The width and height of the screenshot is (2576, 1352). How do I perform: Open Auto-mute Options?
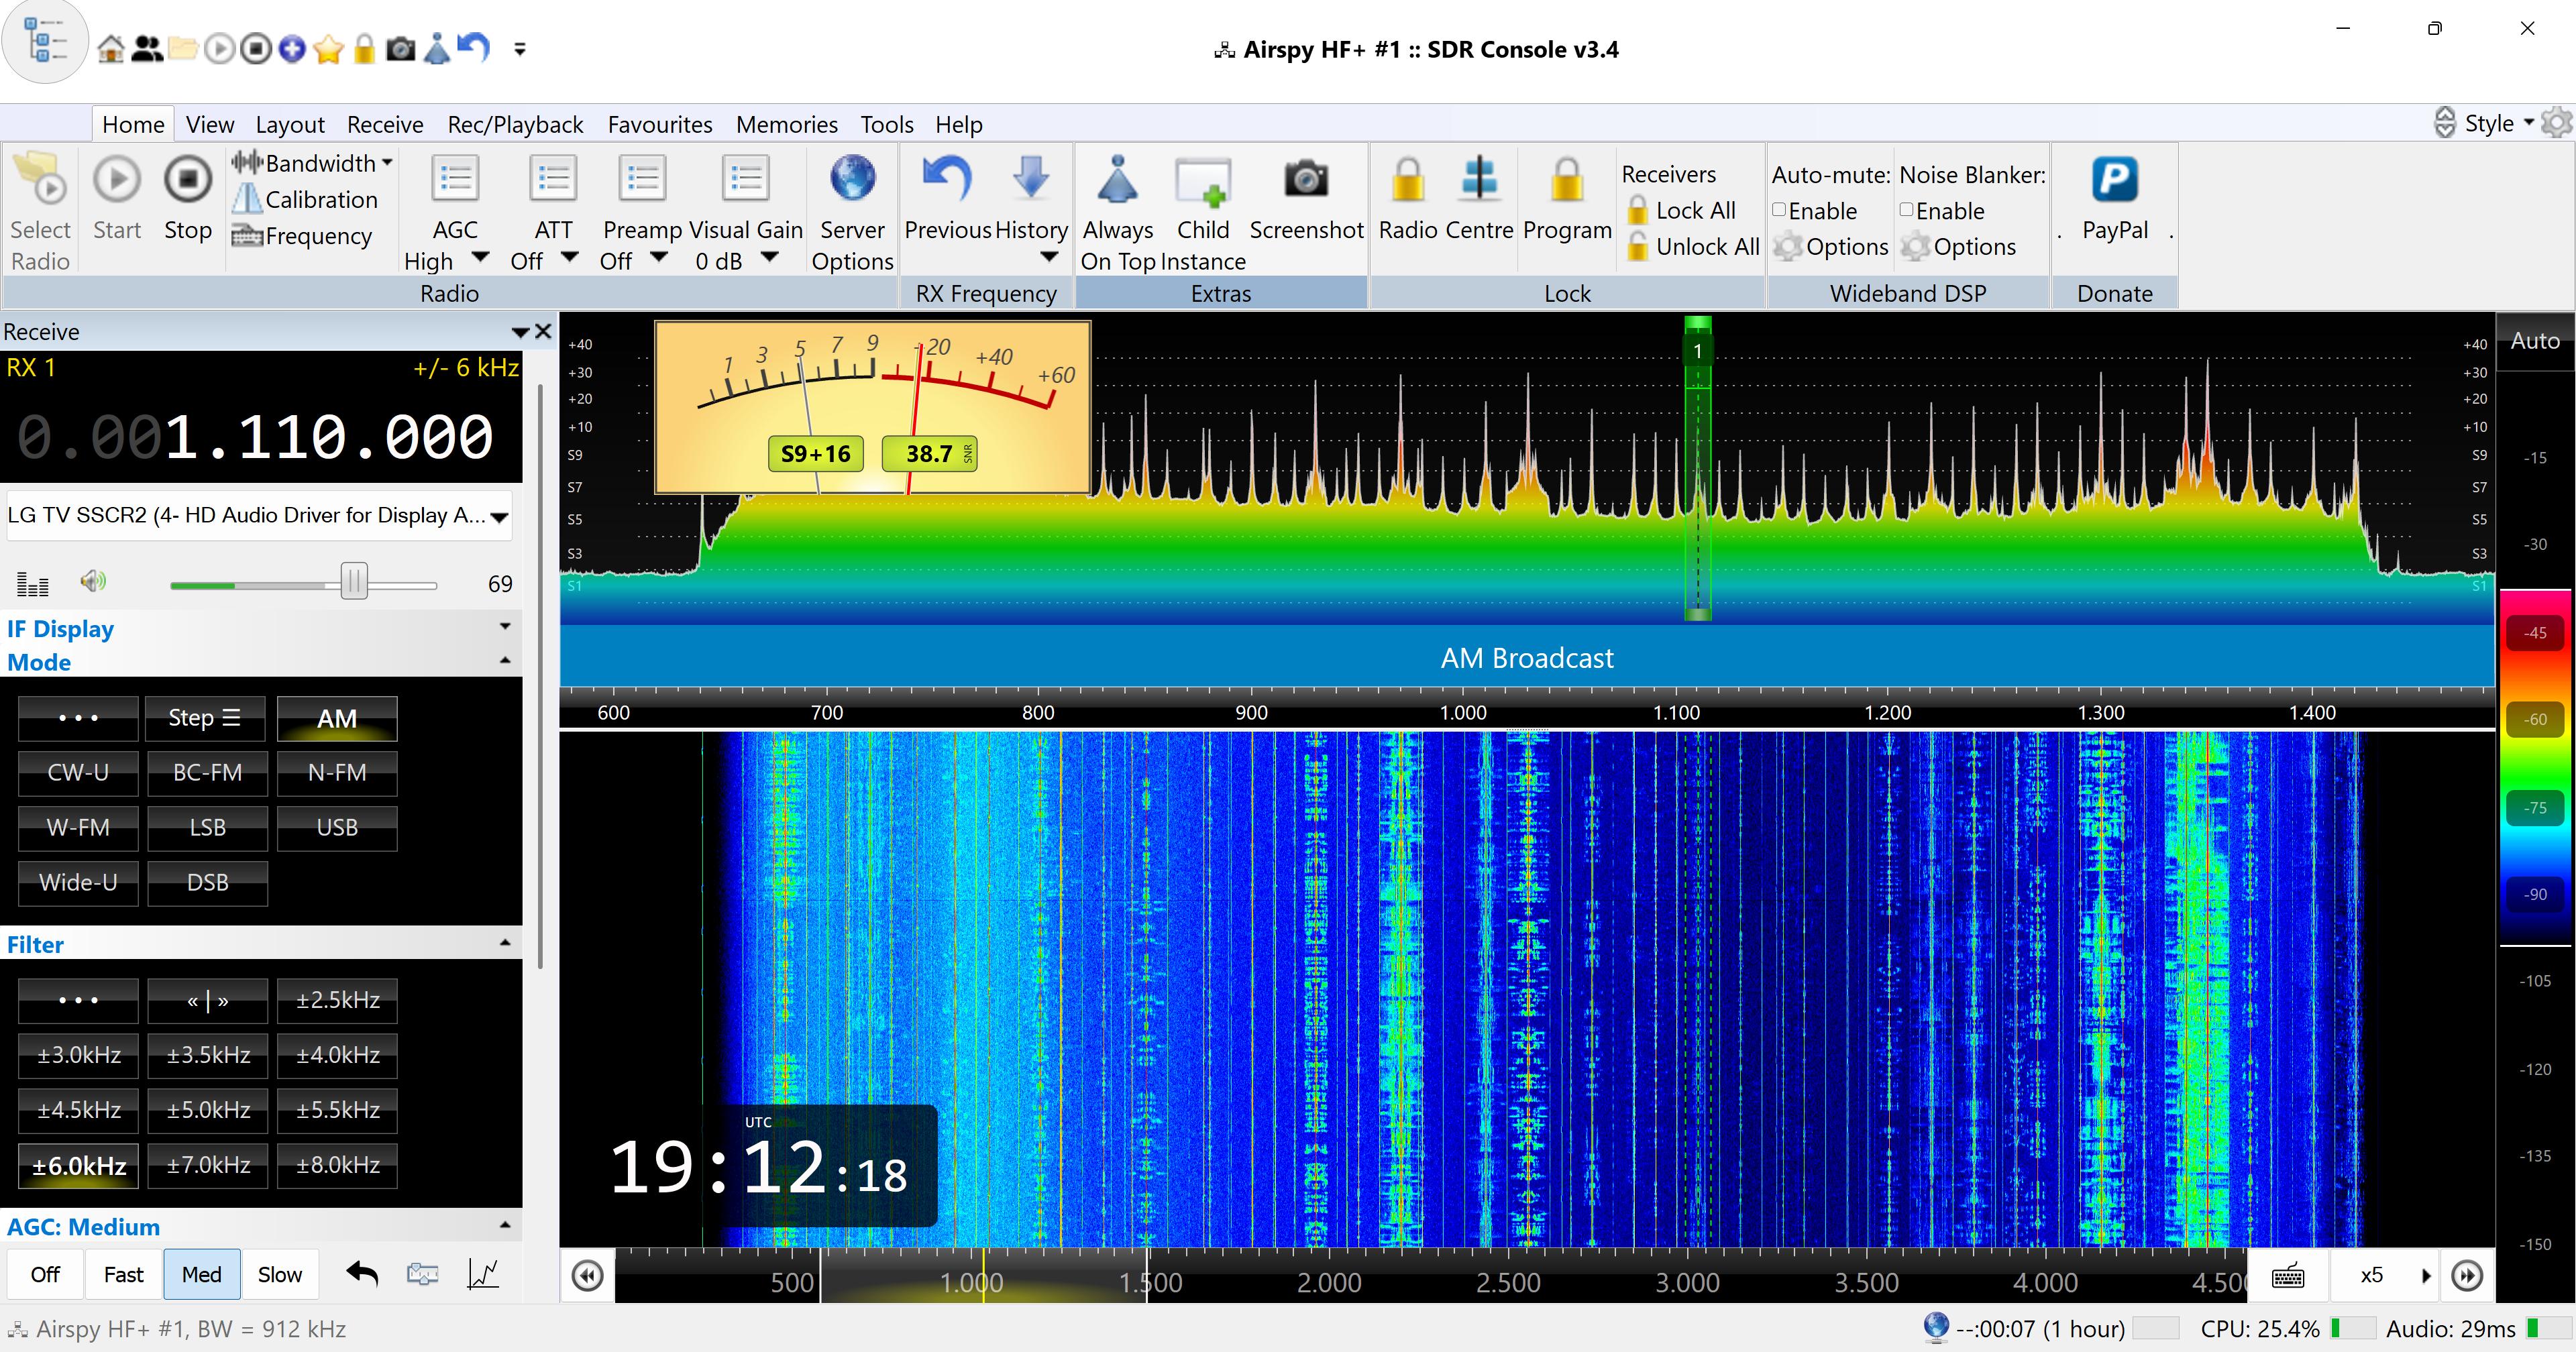1831,246
